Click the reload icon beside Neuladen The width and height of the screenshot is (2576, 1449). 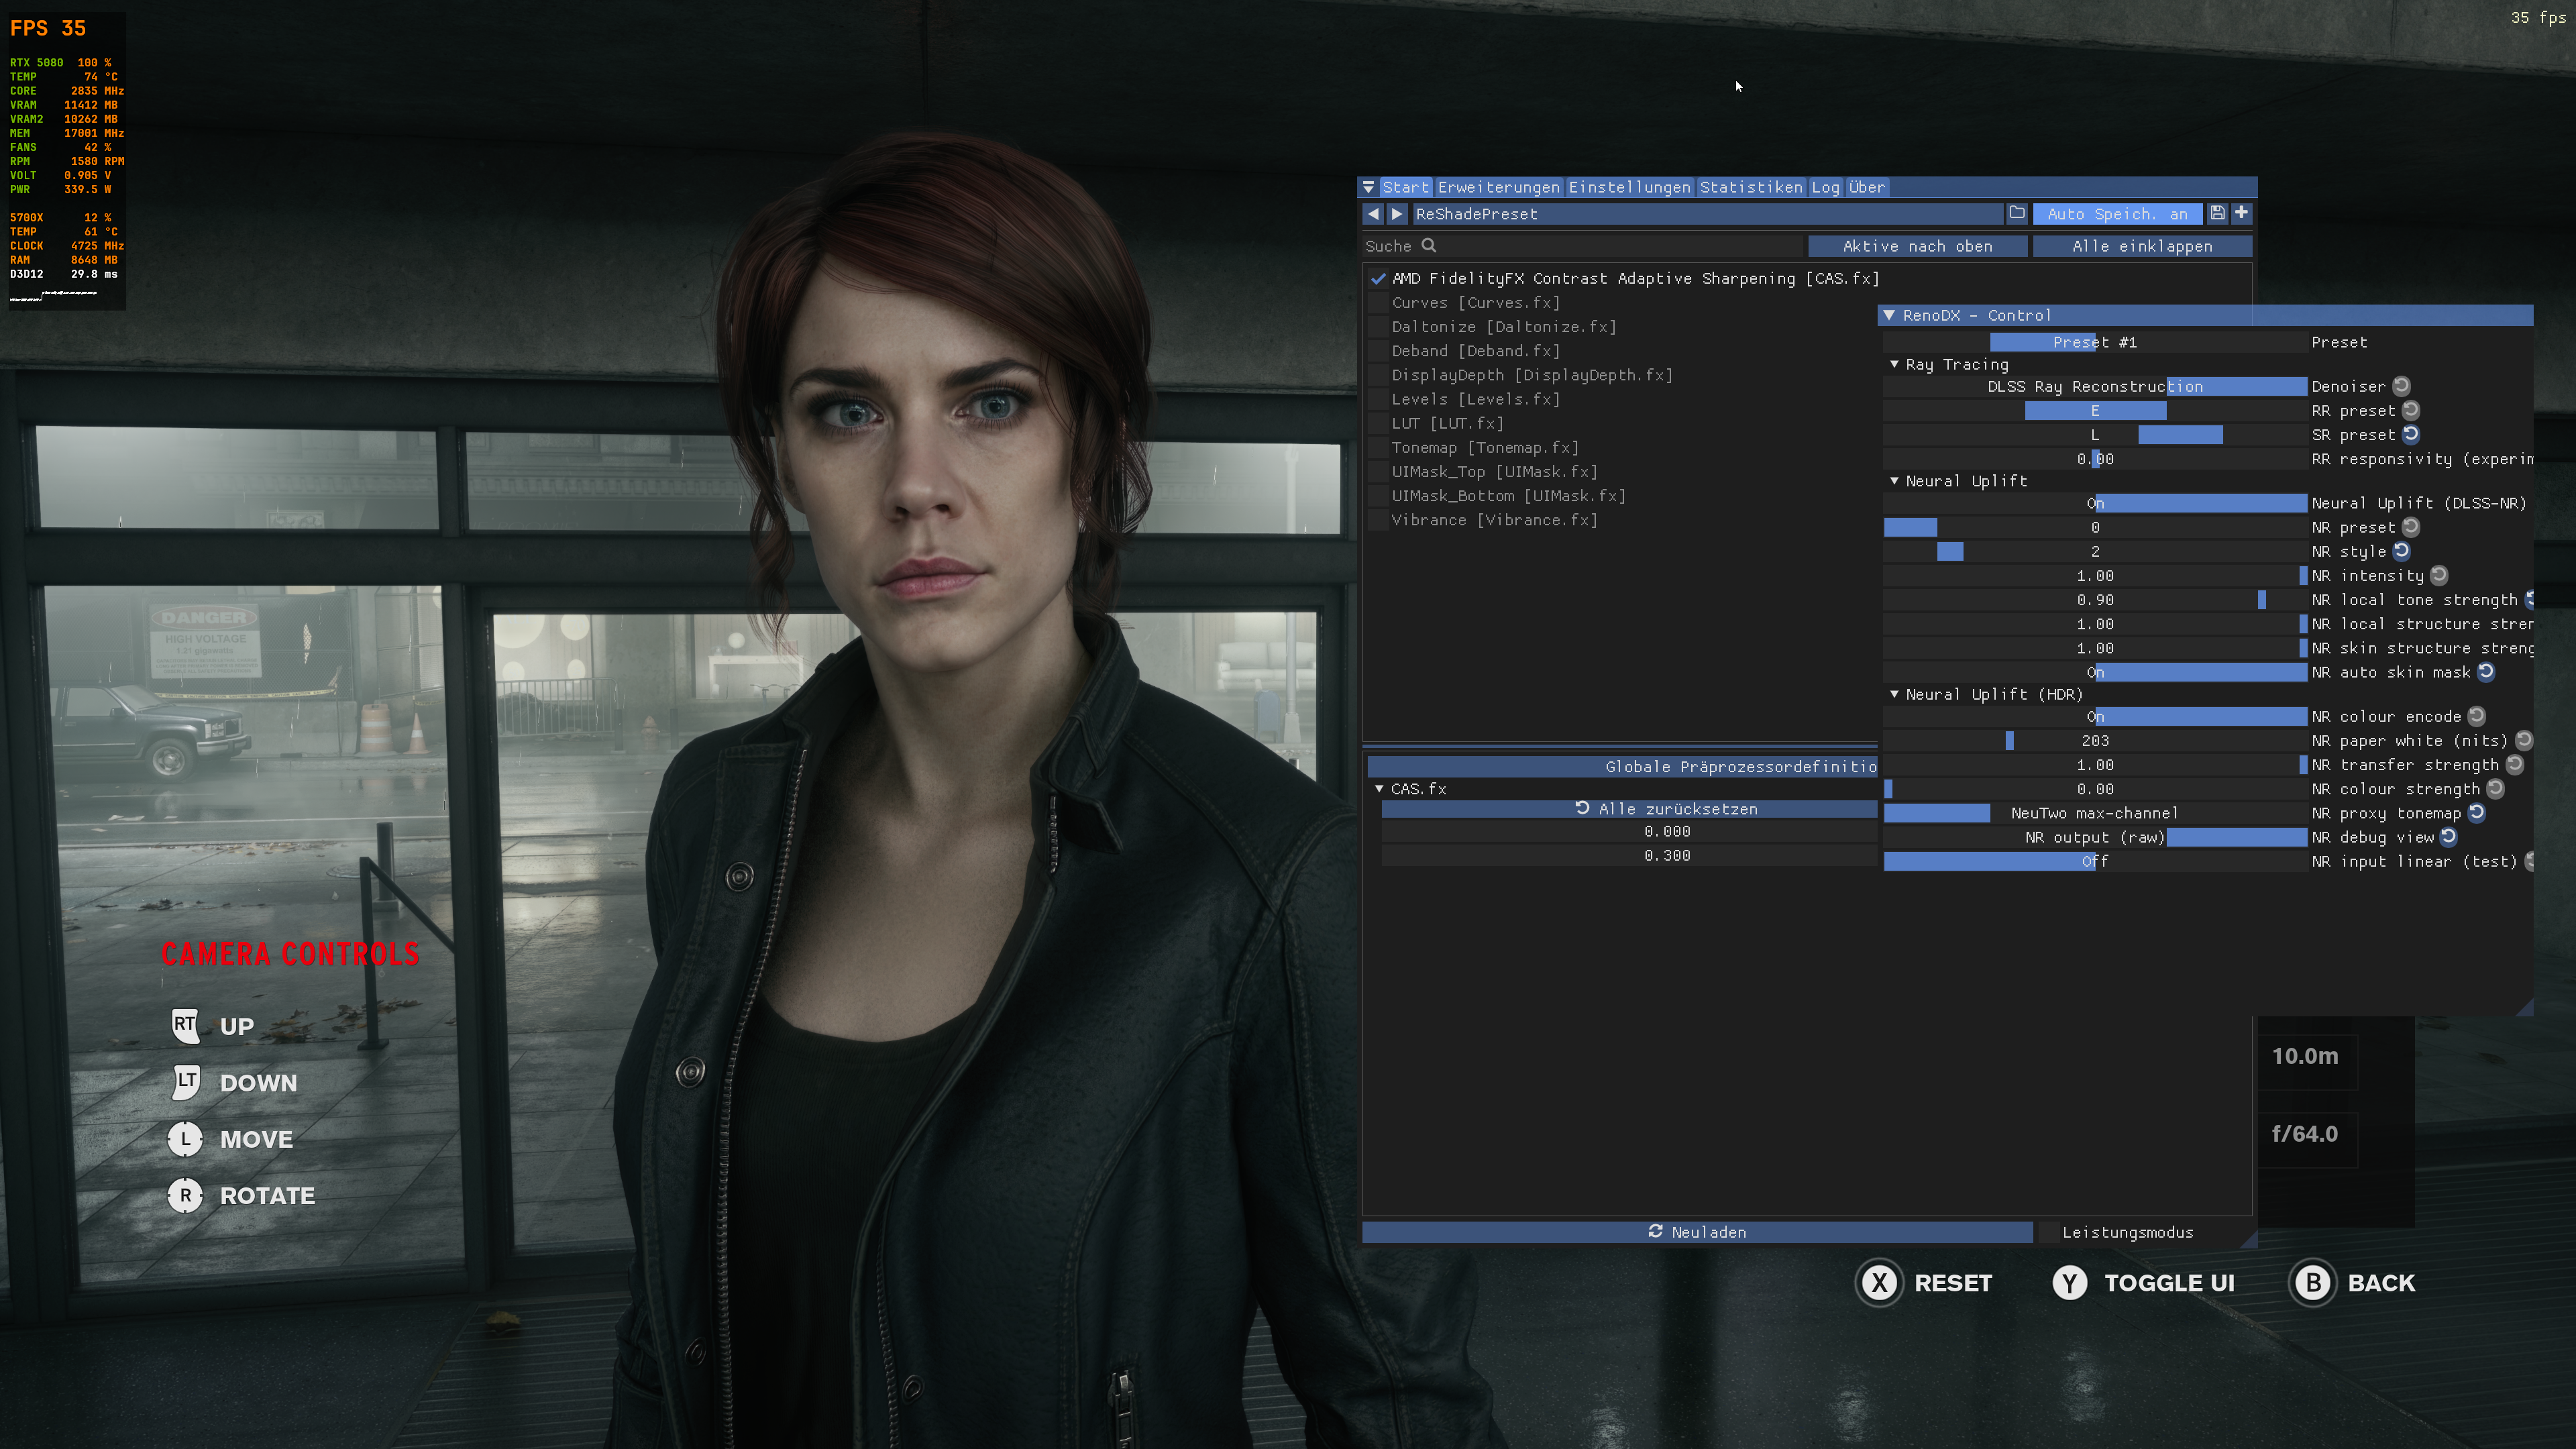pyautogui.click(x=1655, y=1232)
